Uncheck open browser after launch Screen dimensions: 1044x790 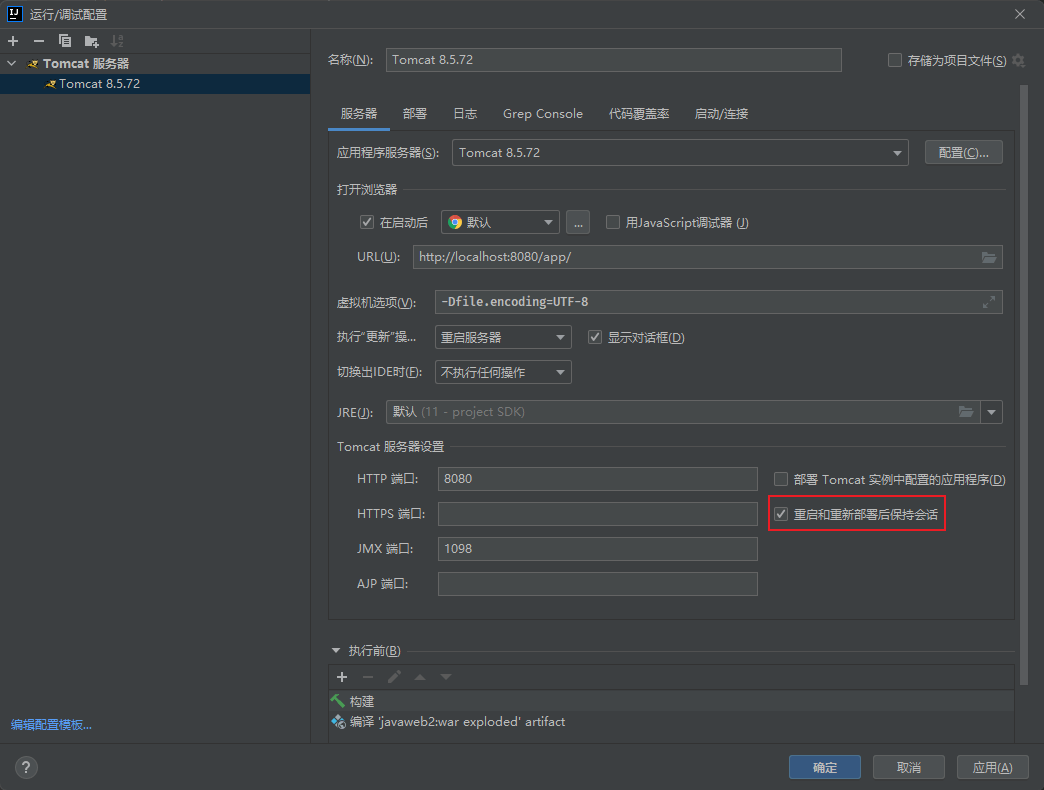(367, 222)
